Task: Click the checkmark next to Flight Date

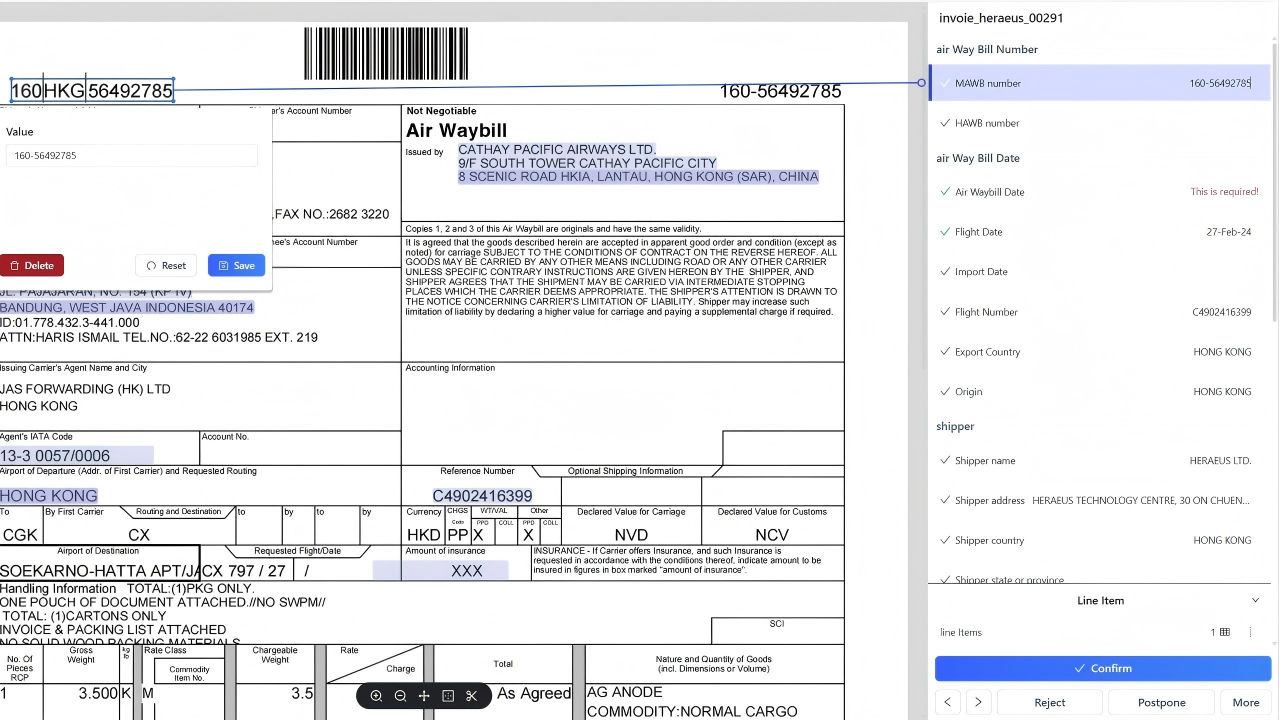Action: point(945,232)
